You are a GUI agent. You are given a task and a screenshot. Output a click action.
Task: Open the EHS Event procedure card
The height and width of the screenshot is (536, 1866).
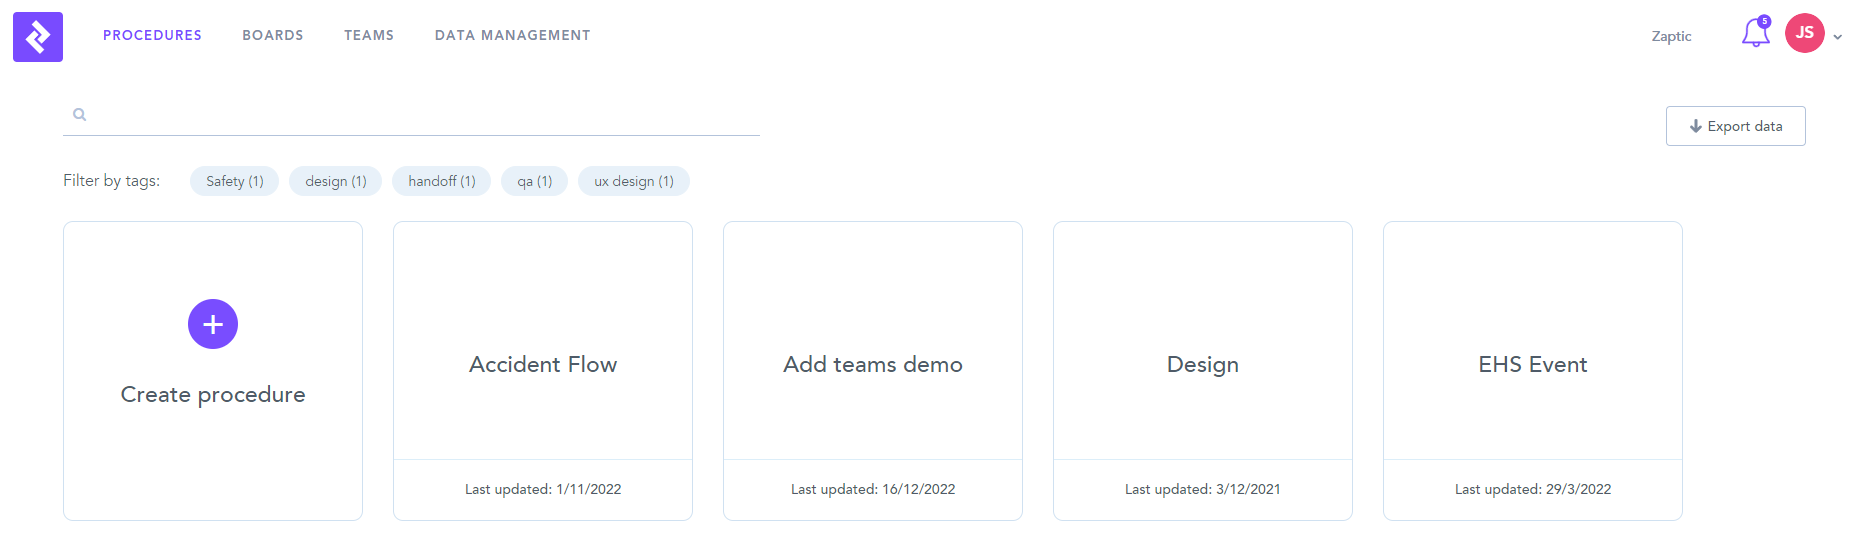coord(1532,364)
